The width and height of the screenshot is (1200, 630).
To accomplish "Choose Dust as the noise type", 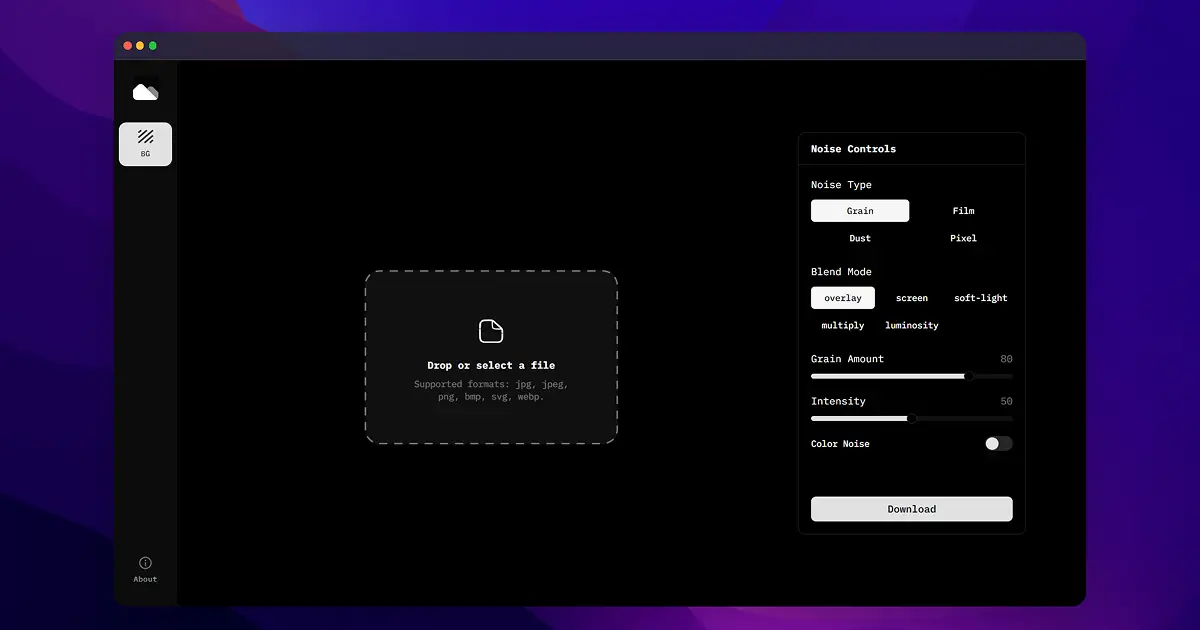I will click(859, 238).
